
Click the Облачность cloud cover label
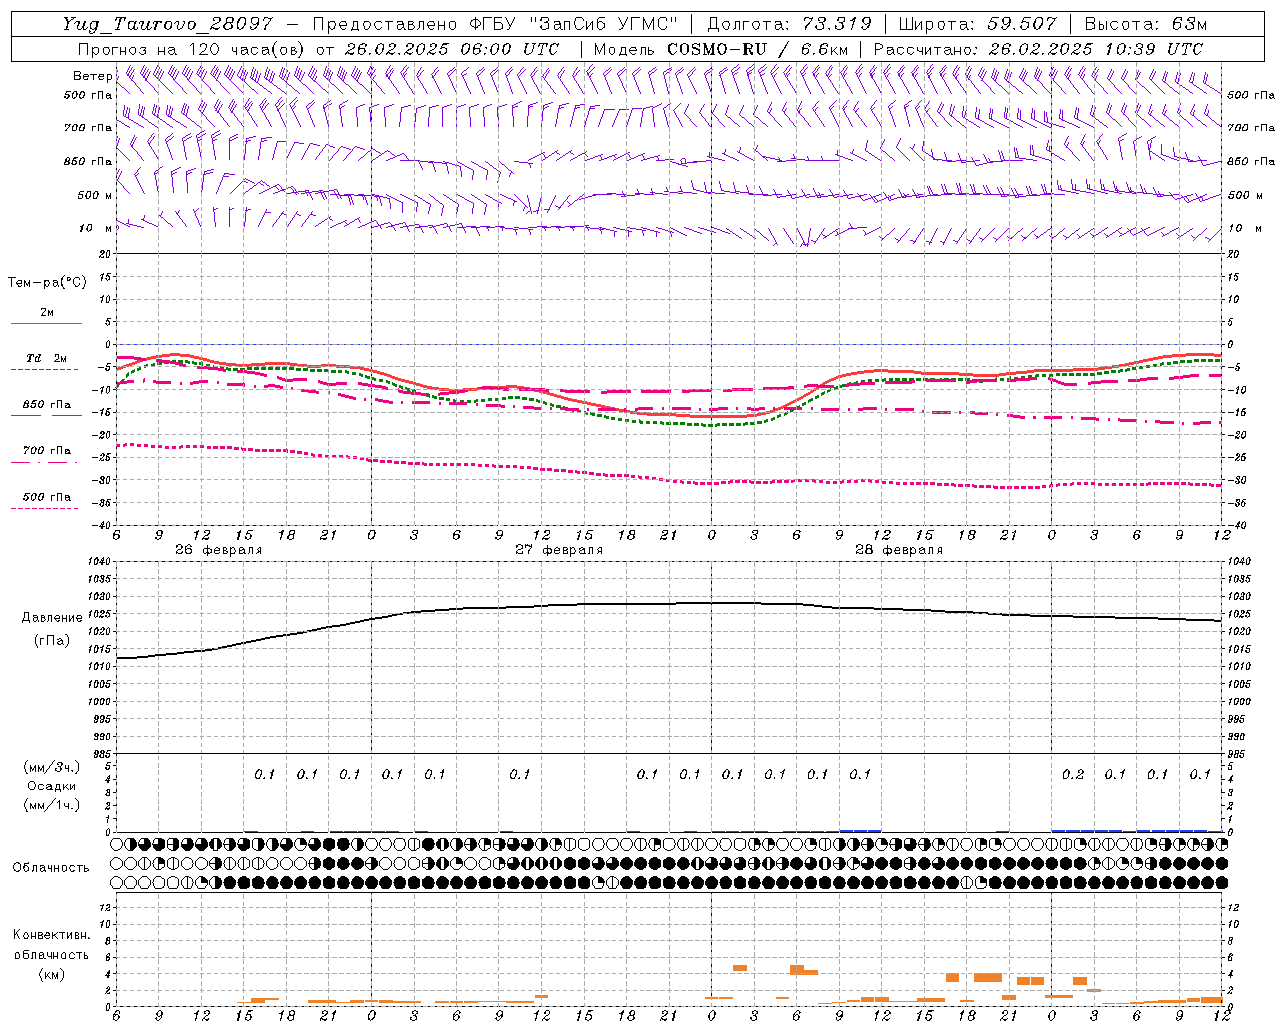[51, 867]
